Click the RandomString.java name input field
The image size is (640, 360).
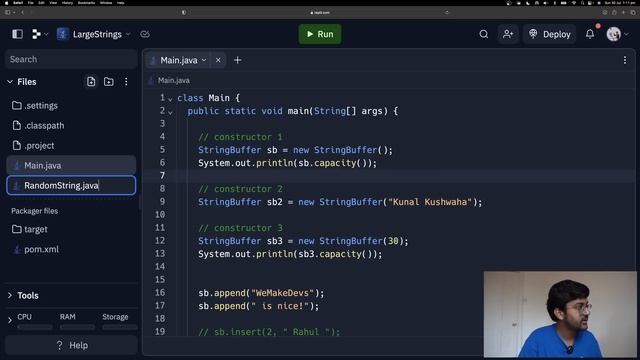71,186
